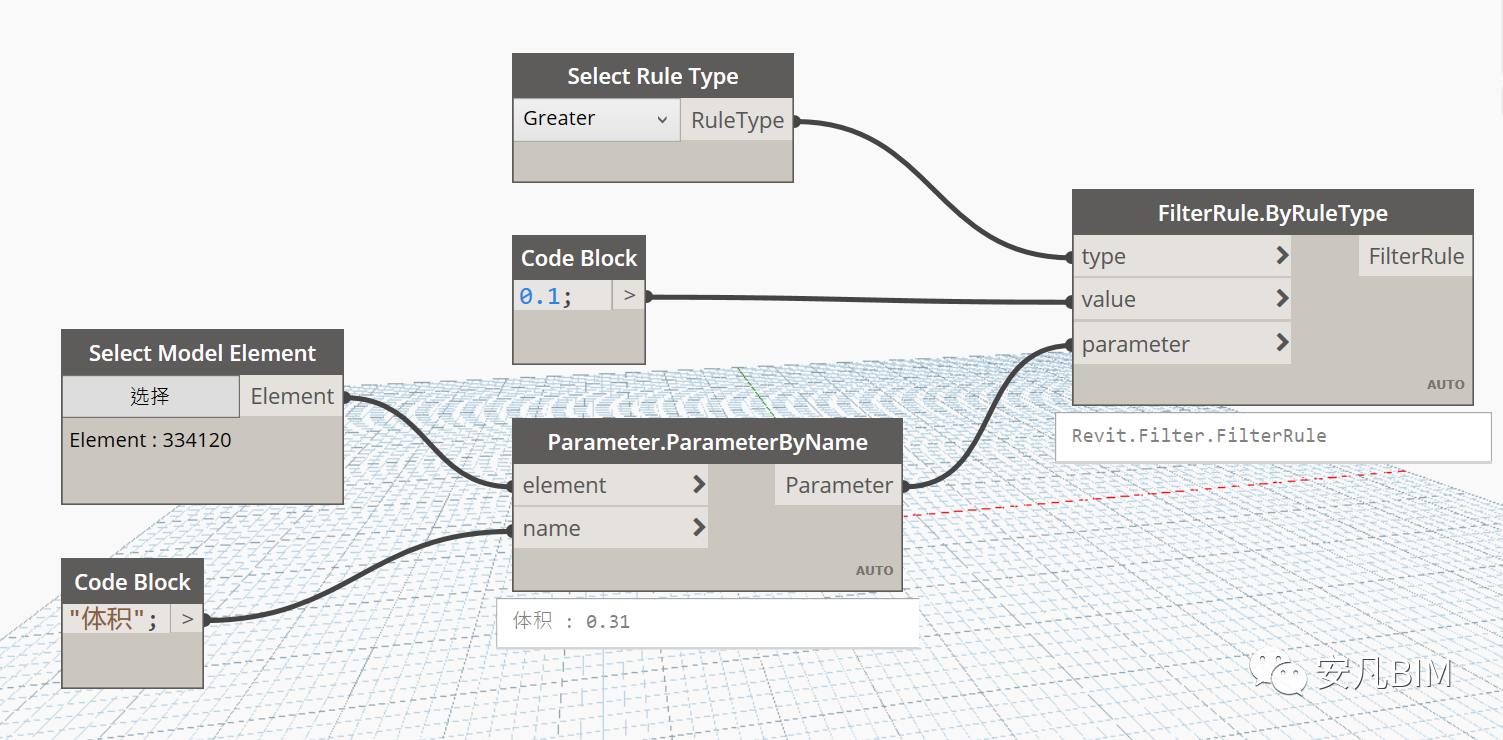Open the Greater rule type dropdown

coord(596,119)
